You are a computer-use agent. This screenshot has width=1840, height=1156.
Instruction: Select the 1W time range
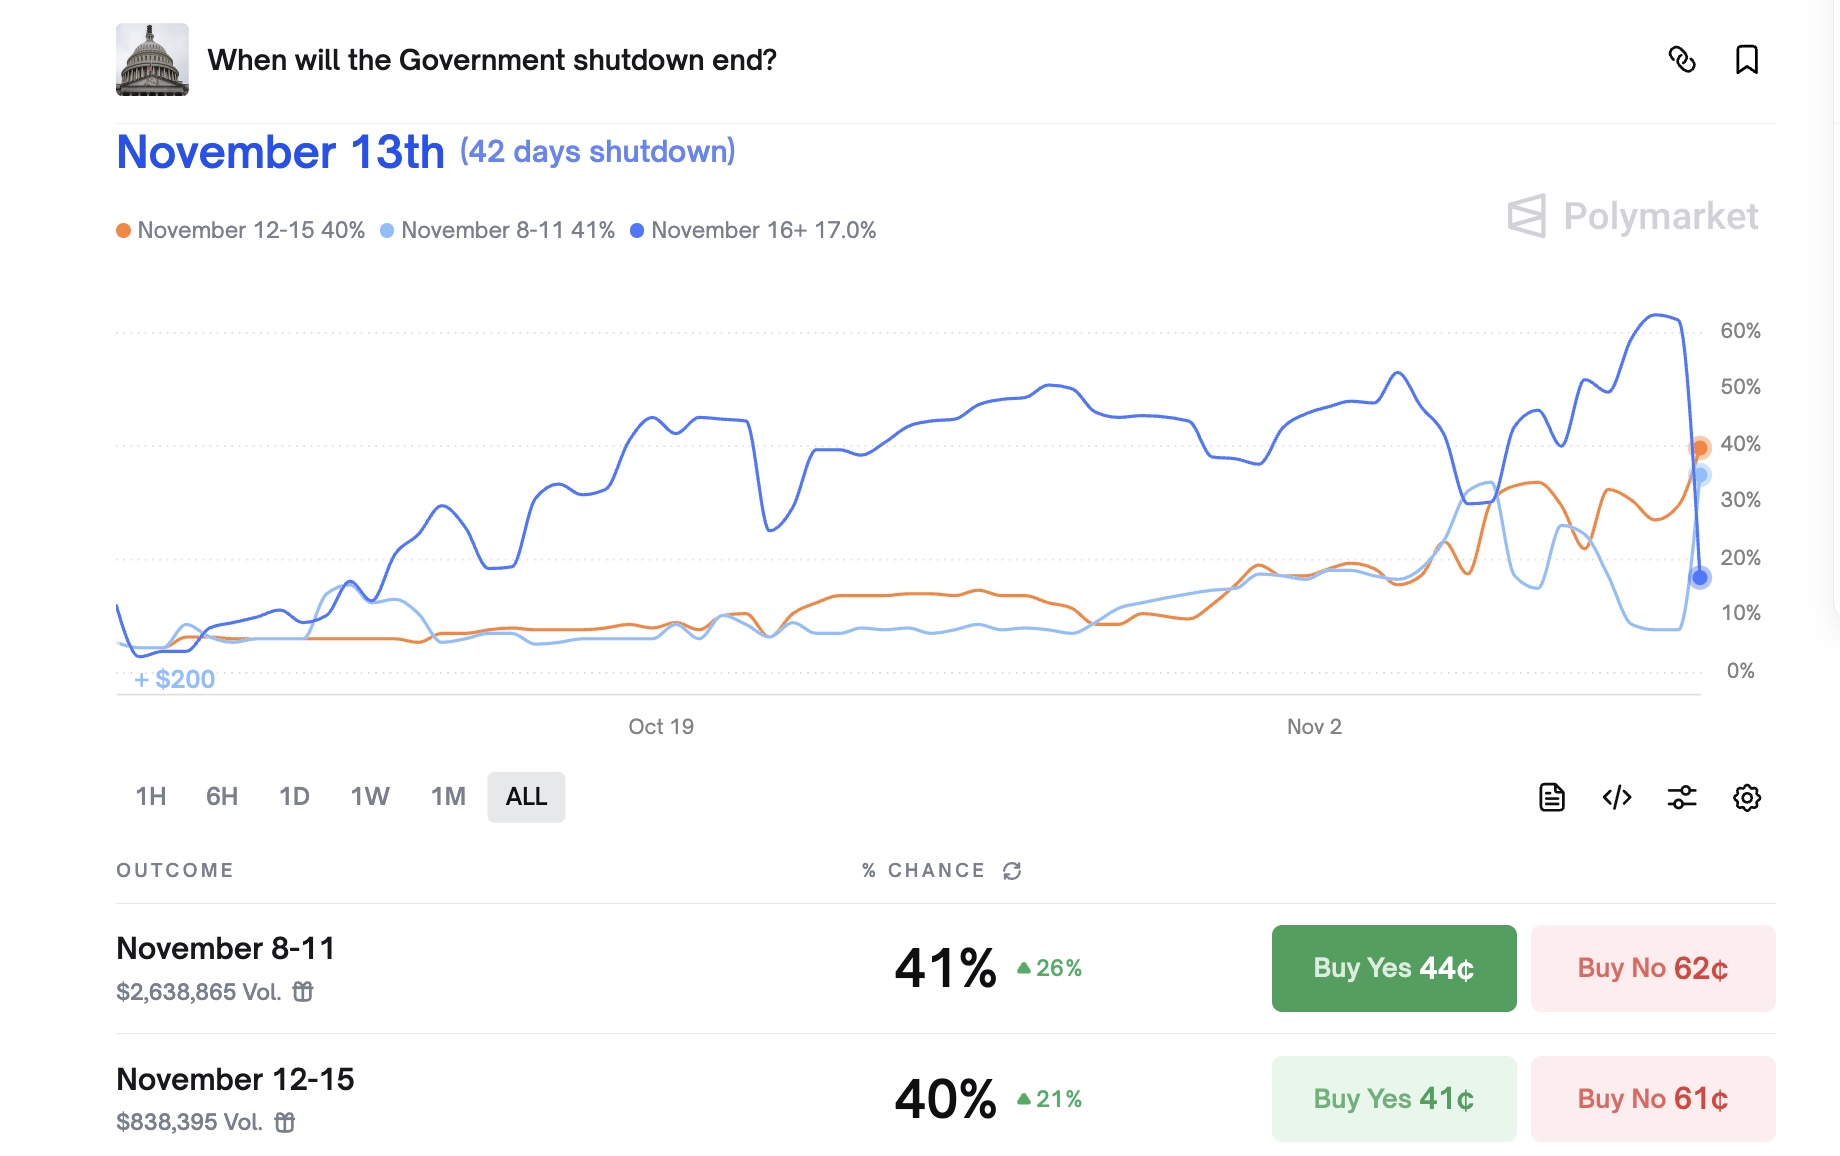click(x=370, y=797)
